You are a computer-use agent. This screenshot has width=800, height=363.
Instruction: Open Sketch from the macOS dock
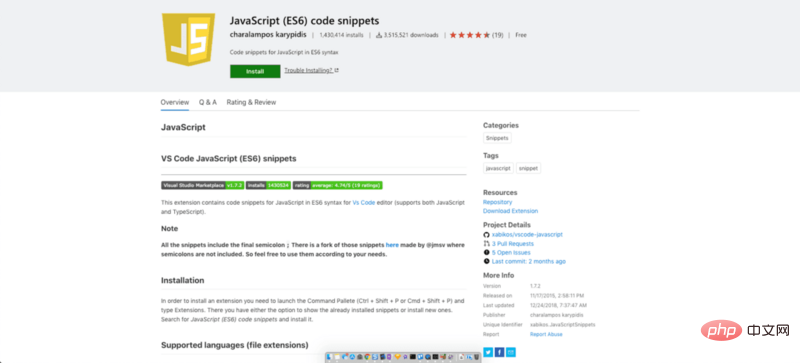pos(397,357)
